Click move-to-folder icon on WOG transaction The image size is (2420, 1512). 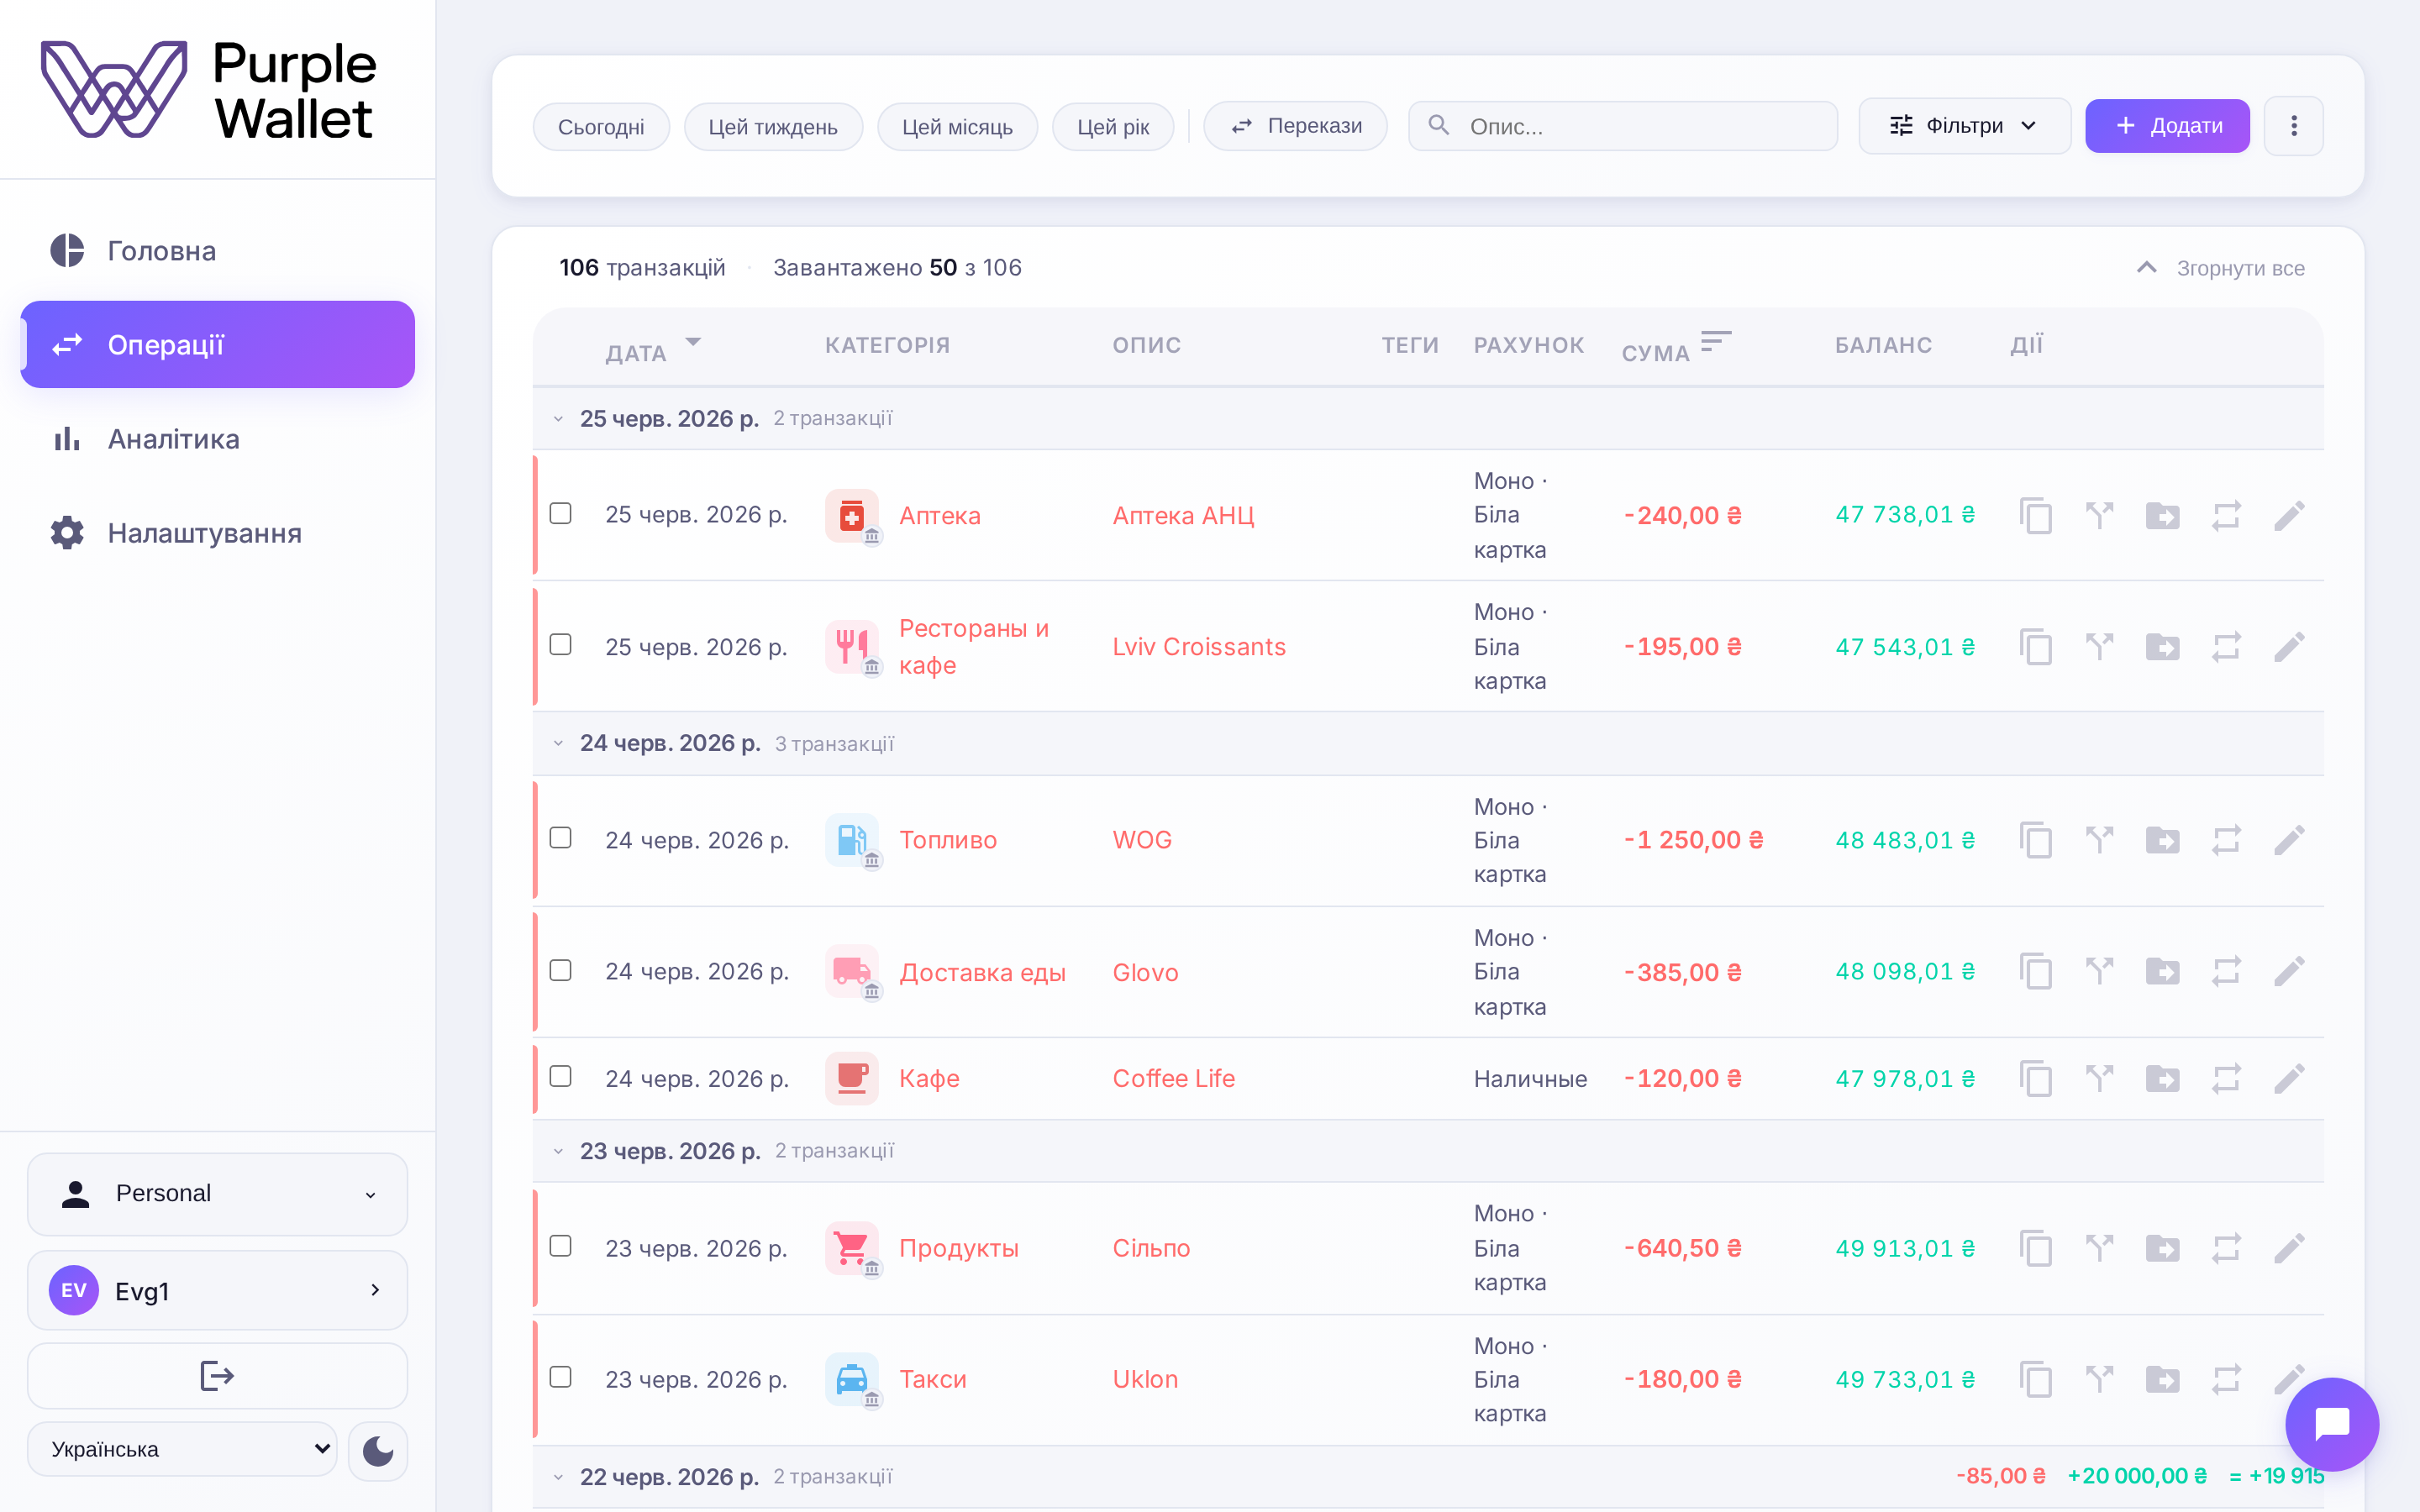[x=2162, y=840]
